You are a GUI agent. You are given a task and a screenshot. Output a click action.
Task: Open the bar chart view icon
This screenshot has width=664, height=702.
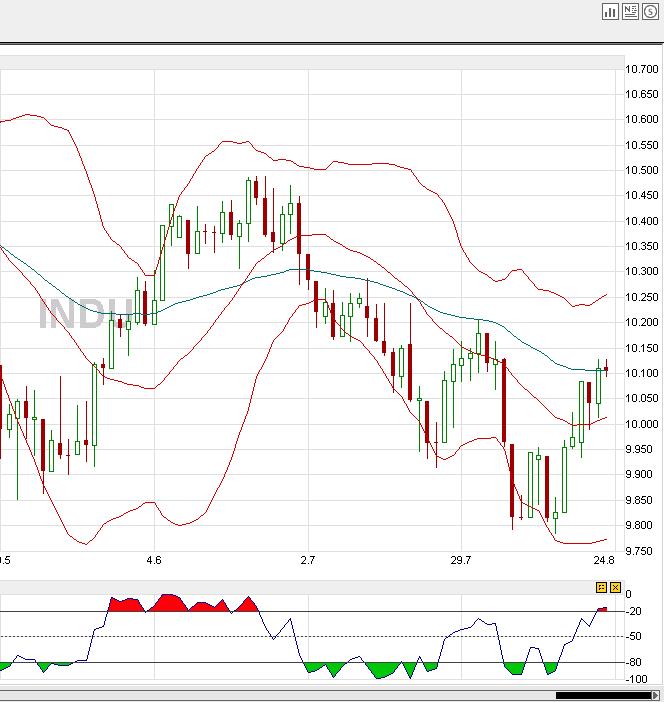click(x=610, y=12)
